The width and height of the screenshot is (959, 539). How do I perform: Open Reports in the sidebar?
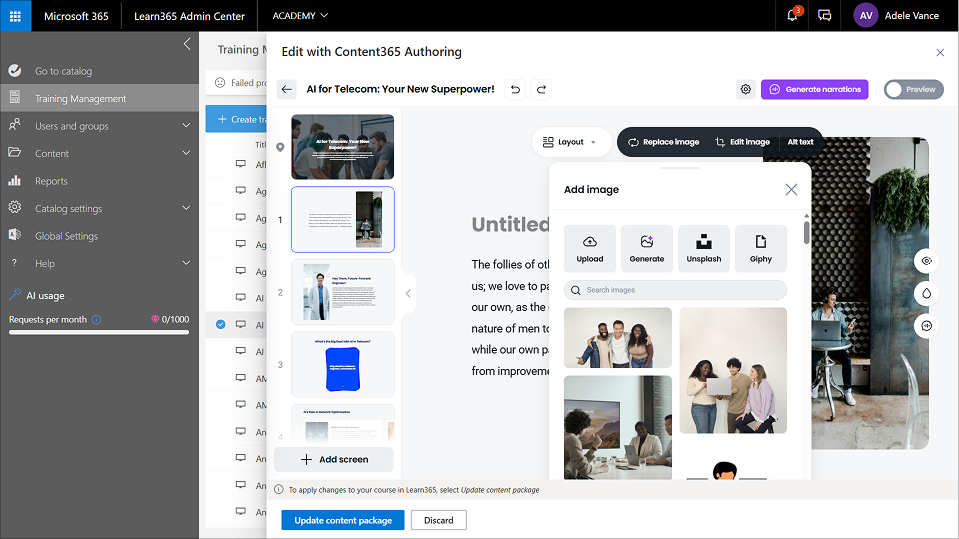tap(51, 181)
